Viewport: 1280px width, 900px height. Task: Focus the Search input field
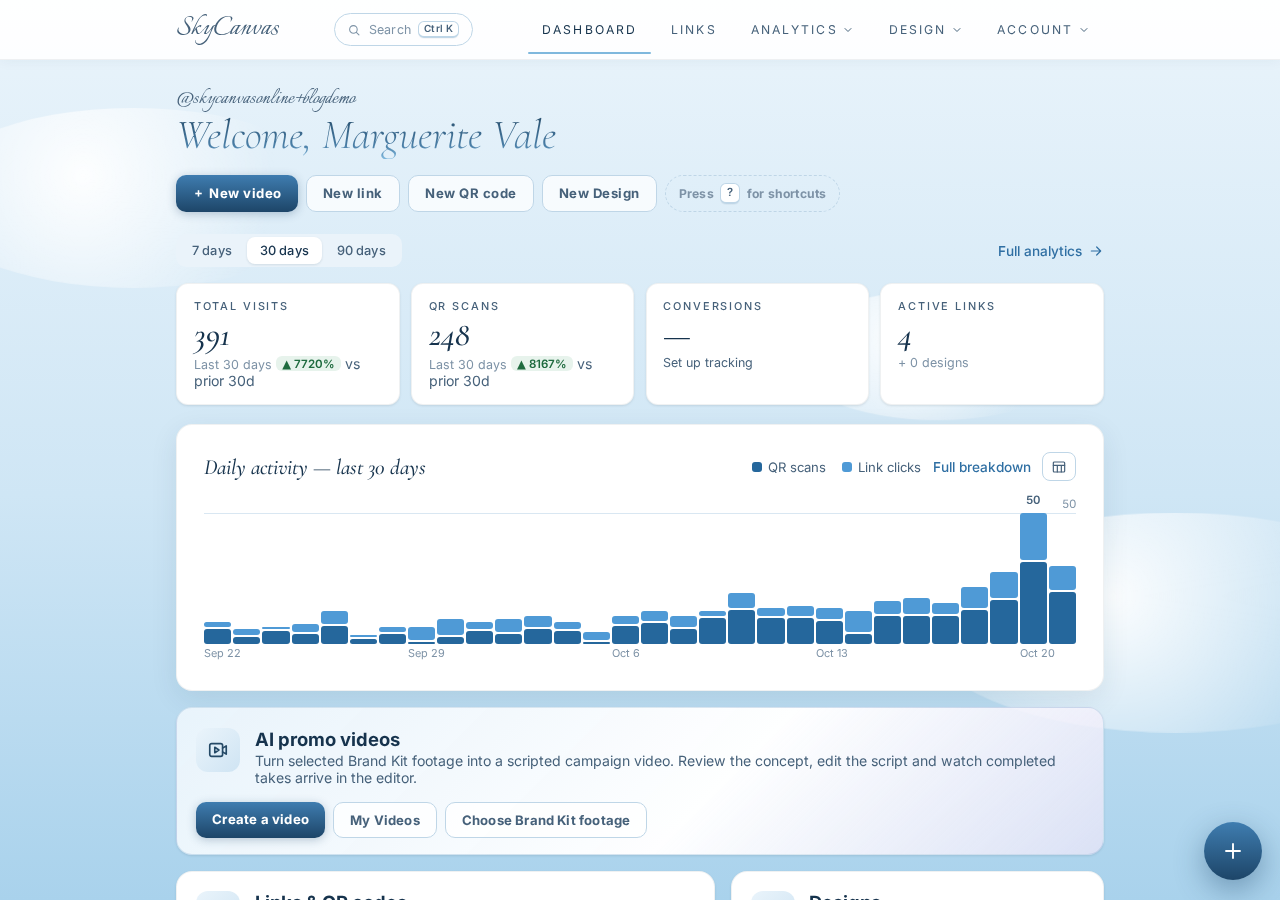tap(403, 30)
